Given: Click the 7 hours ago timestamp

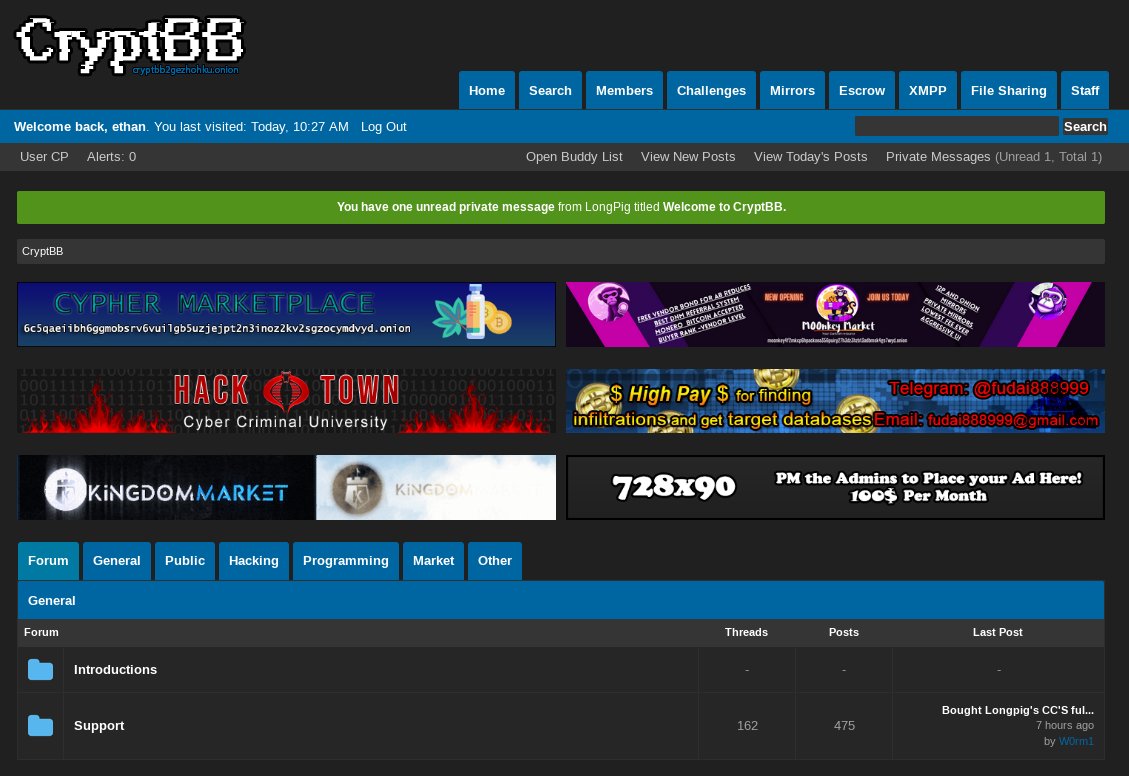Looking at the screenshot, I should click(1064, 726).
